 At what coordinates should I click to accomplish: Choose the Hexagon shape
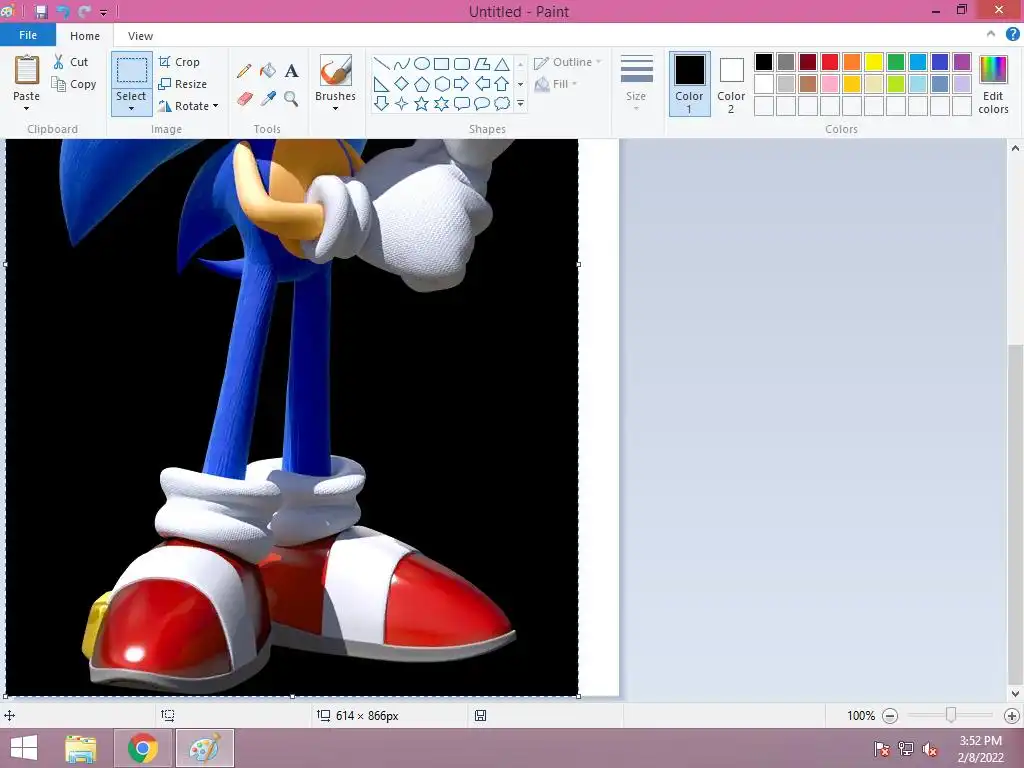pos(441,84)
